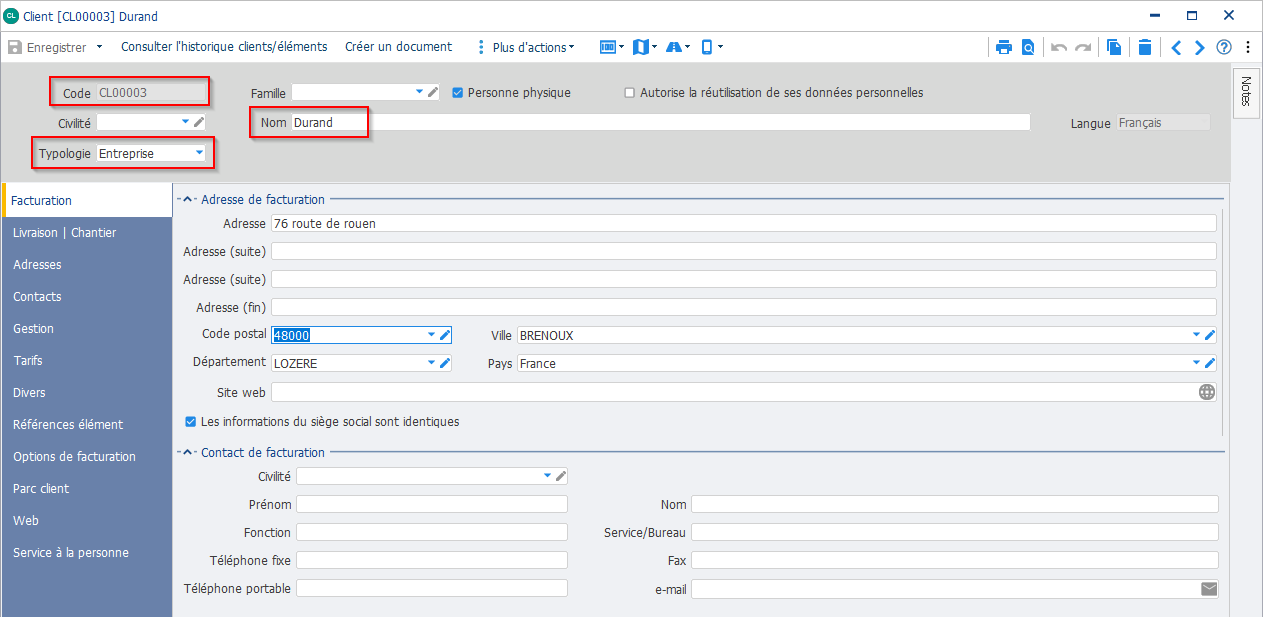
Task: Select the Divers tab
Action: (x=87, y=392)
